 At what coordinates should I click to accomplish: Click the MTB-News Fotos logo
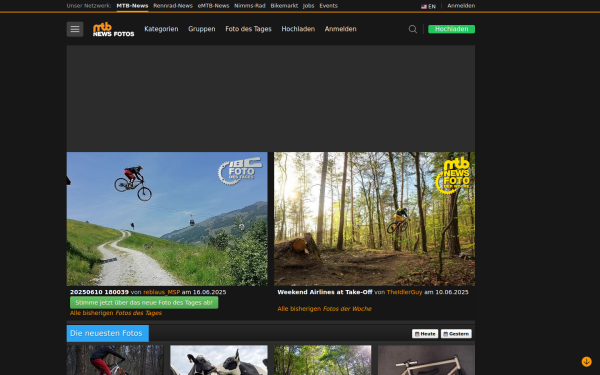pos(113,29)
